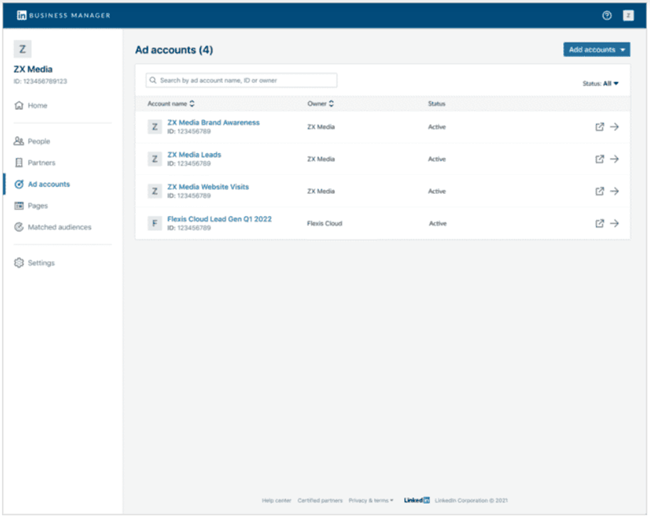Screen dimensions: 650x518
Task: Click the help question mark icon
Action: click(606, 16)
